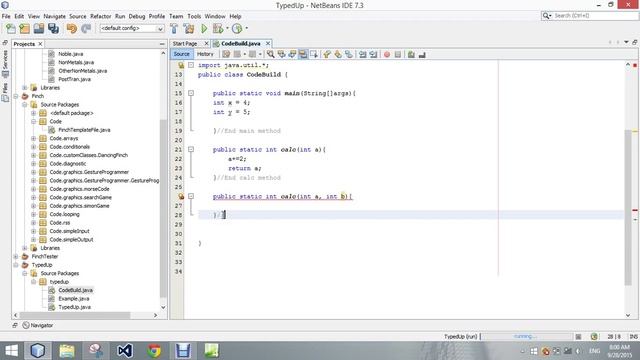Viewport: 640px width, 360px height.
Task: Open the Refactor menu
Action: pos(100,16)
